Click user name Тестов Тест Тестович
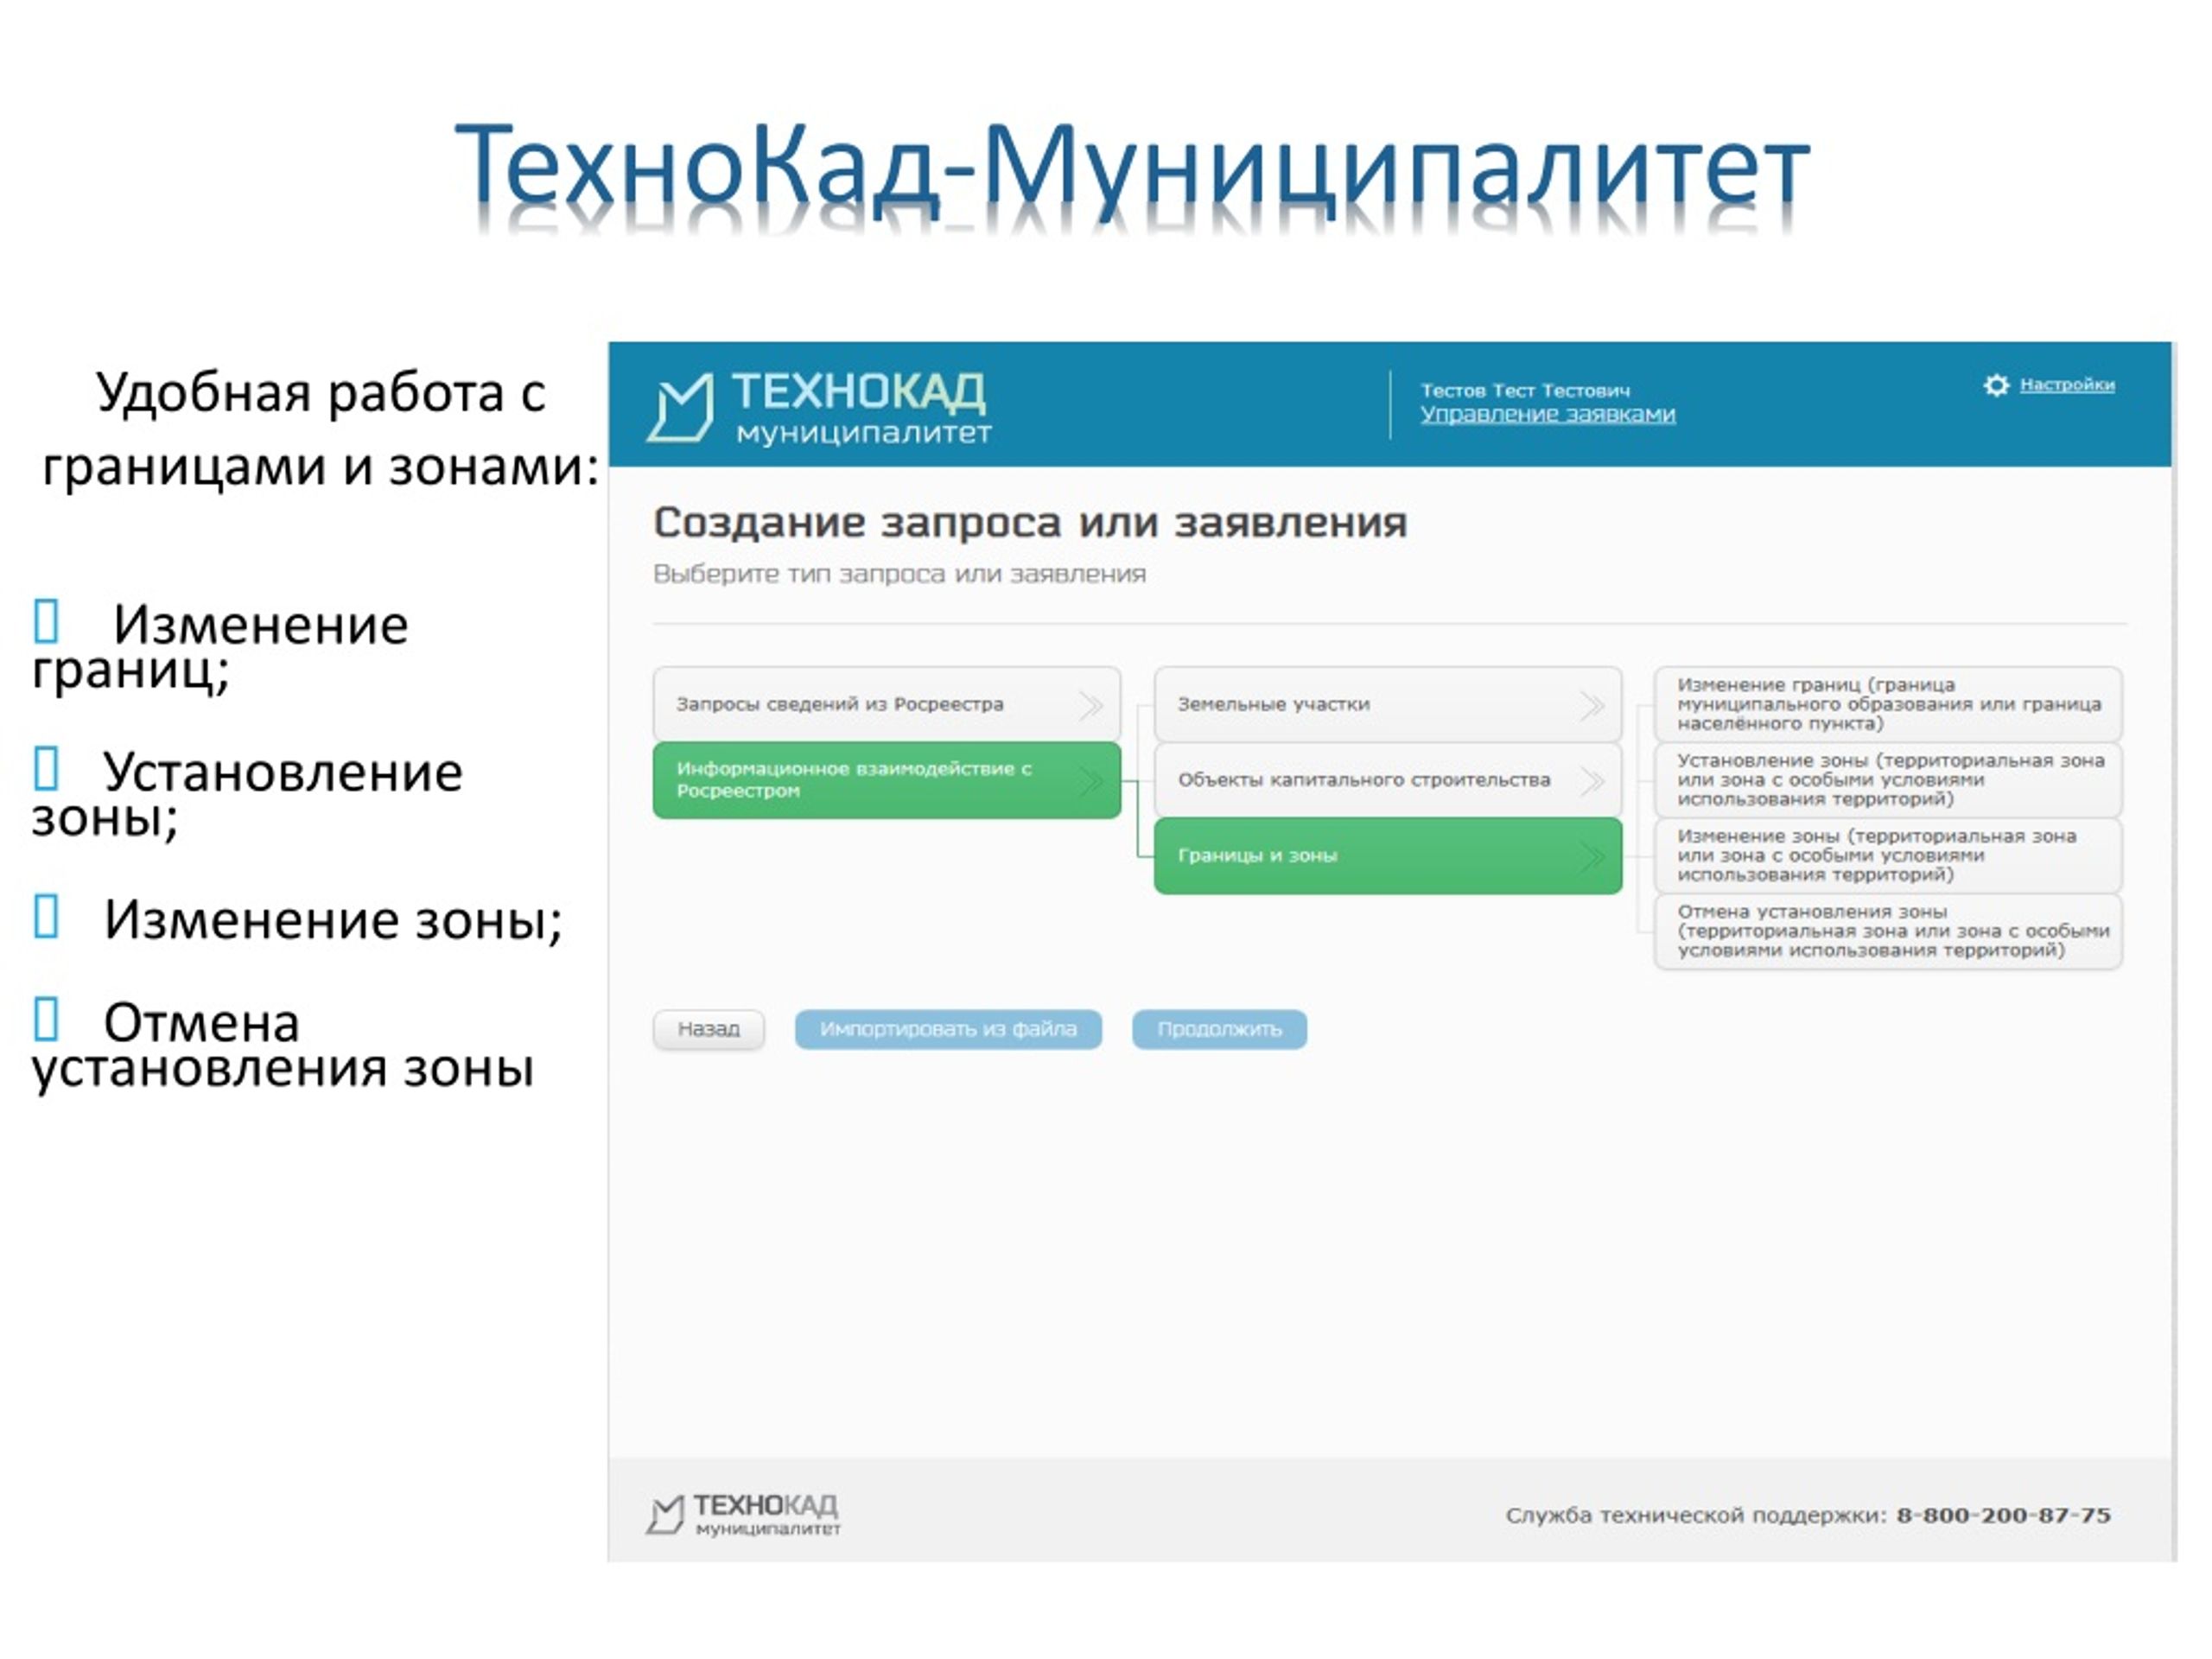 point(1525,390)
